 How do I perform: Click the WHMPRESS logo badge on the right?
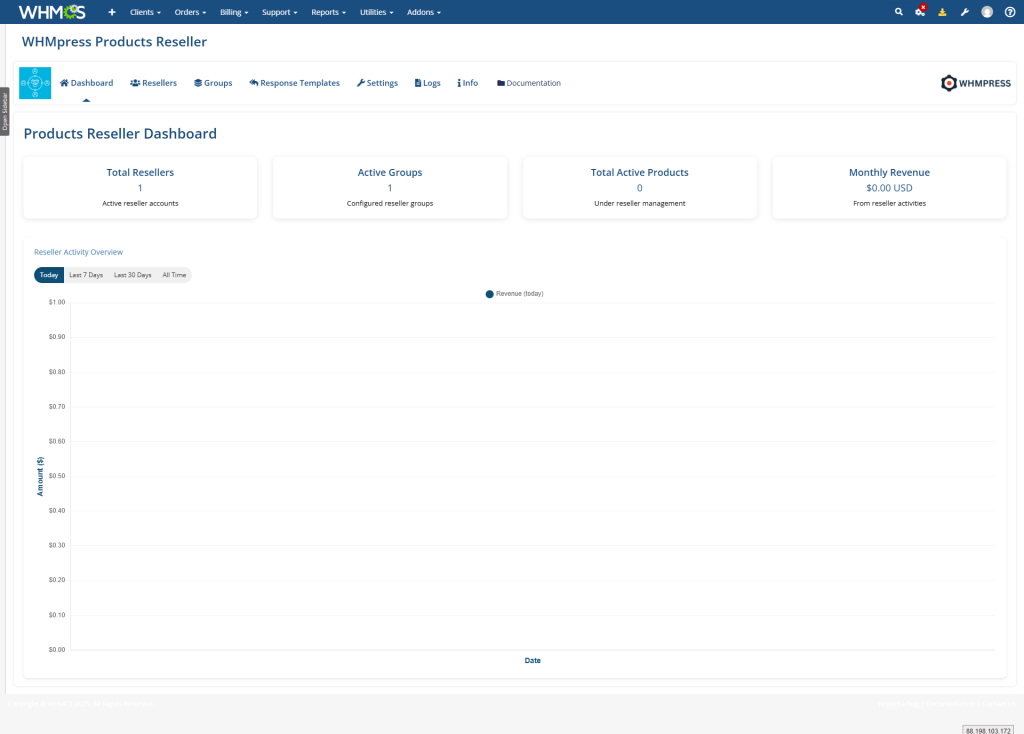975,84
